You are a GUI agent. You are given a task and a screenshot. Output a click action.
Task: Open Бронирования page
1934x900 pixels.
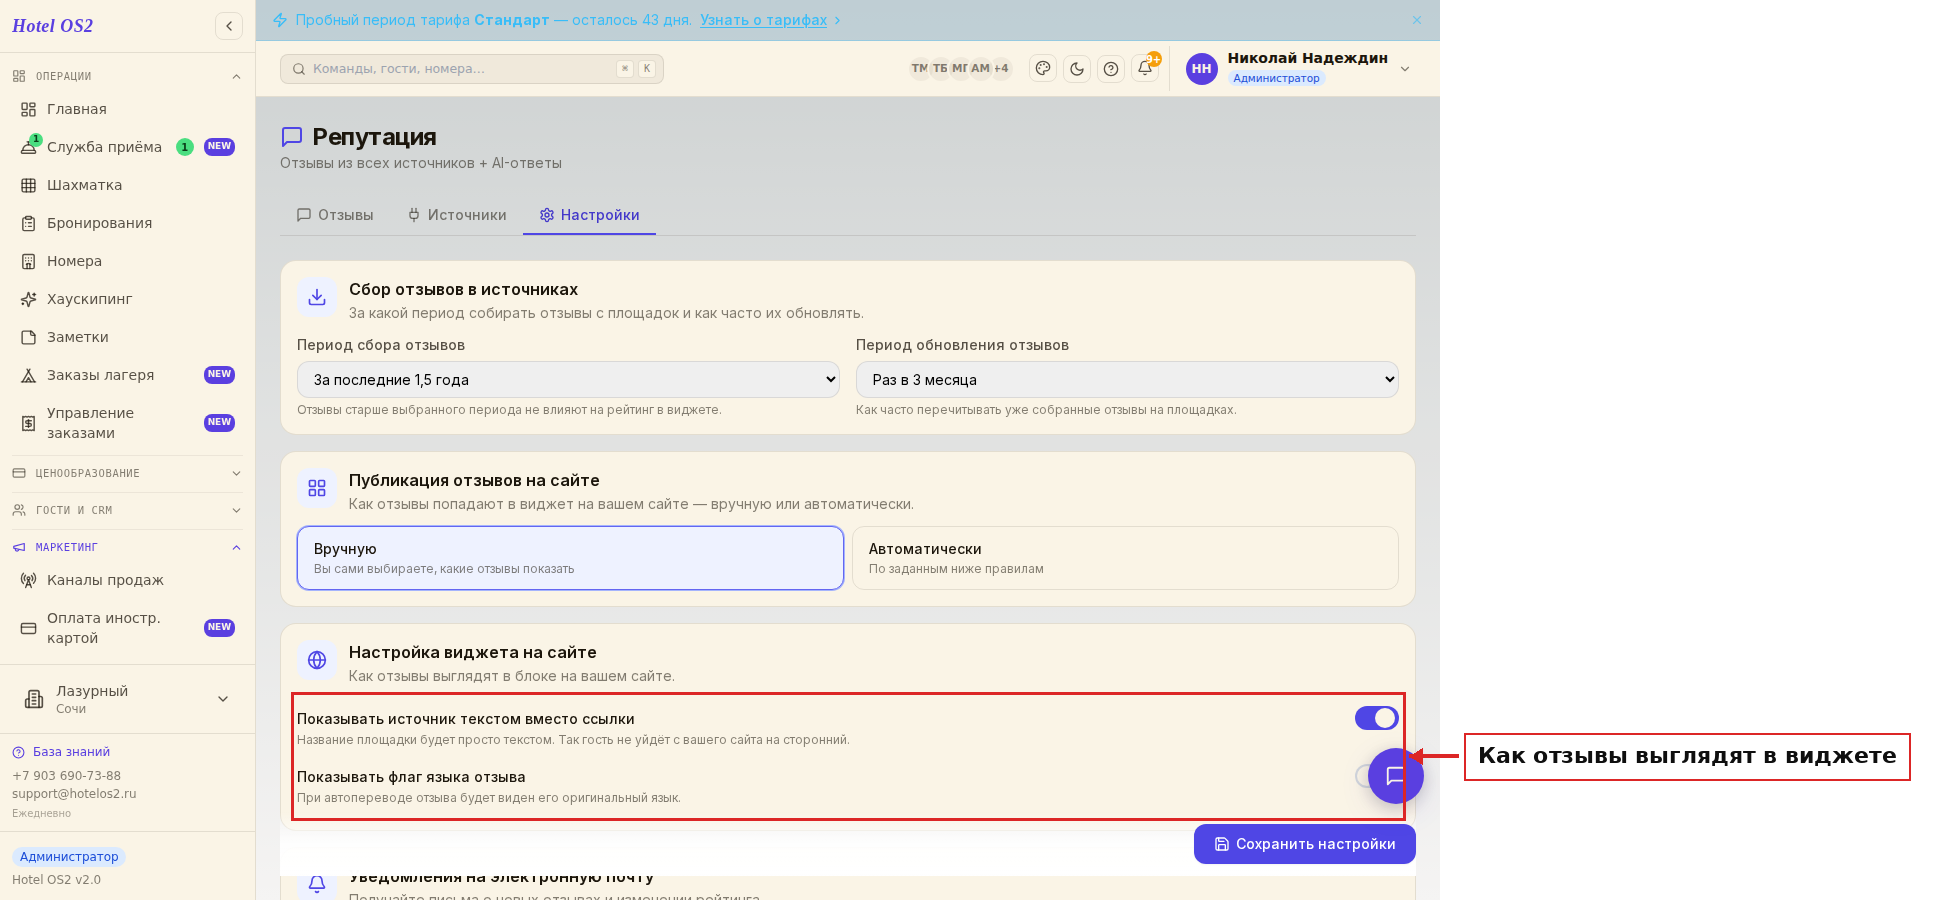[127, 223]
